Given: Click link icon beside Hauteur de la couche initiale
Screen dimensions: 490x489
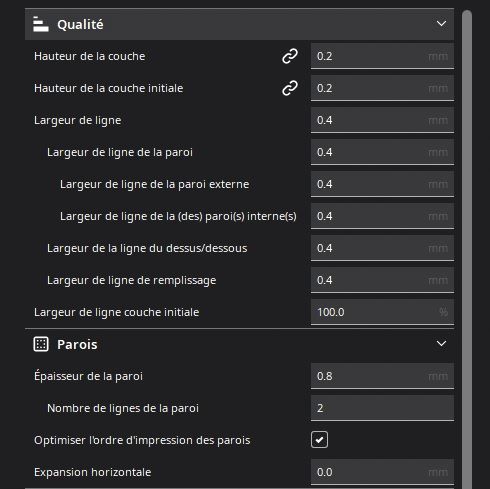Looking at the screenshot, I should 290,88.
